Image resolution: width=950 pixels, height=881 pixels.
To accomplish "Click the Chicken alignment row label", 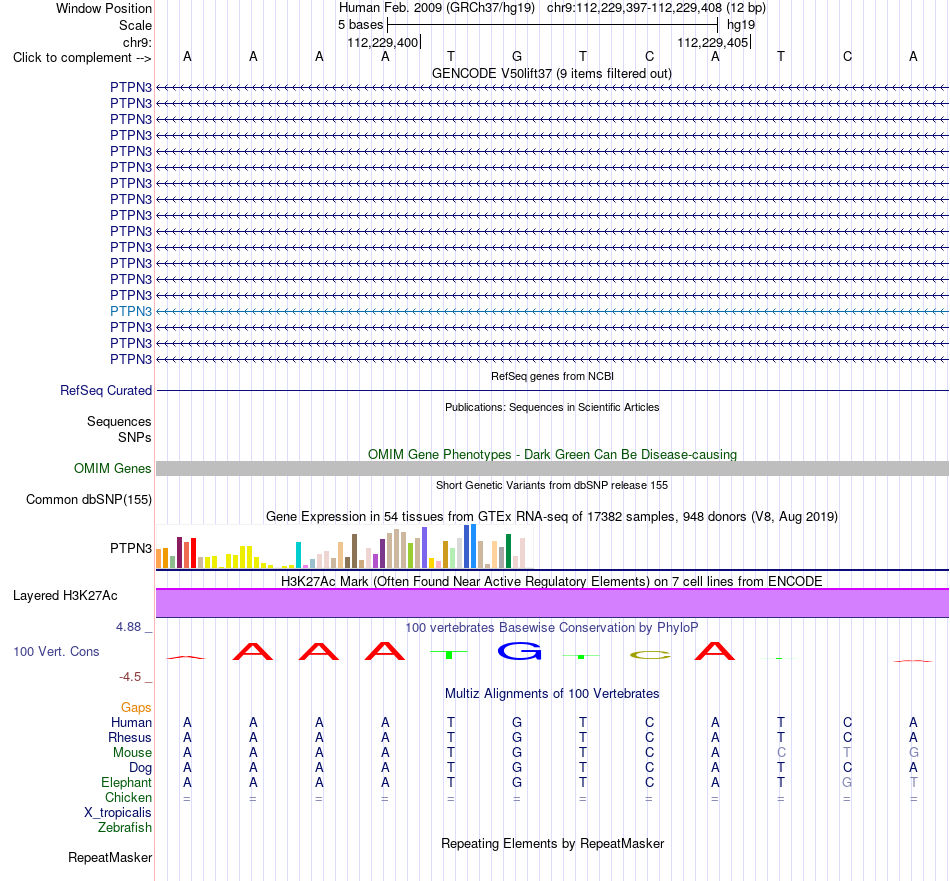I will pos(128,798).
